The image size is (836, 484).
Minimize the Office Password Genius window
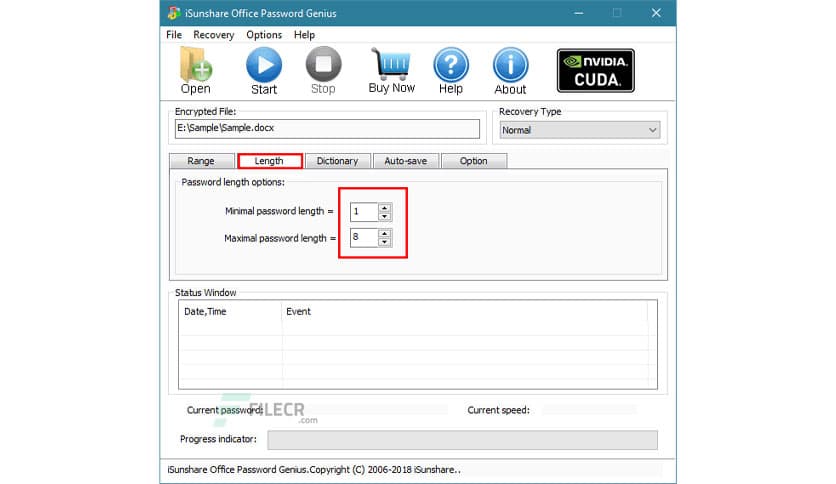coord(578,13)
